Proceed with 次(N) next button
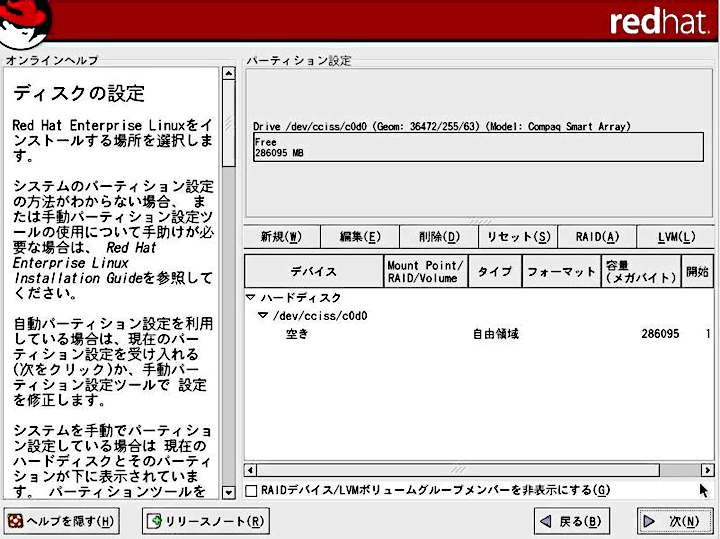This screenshot has height=539, width=720. coord(675,521)
